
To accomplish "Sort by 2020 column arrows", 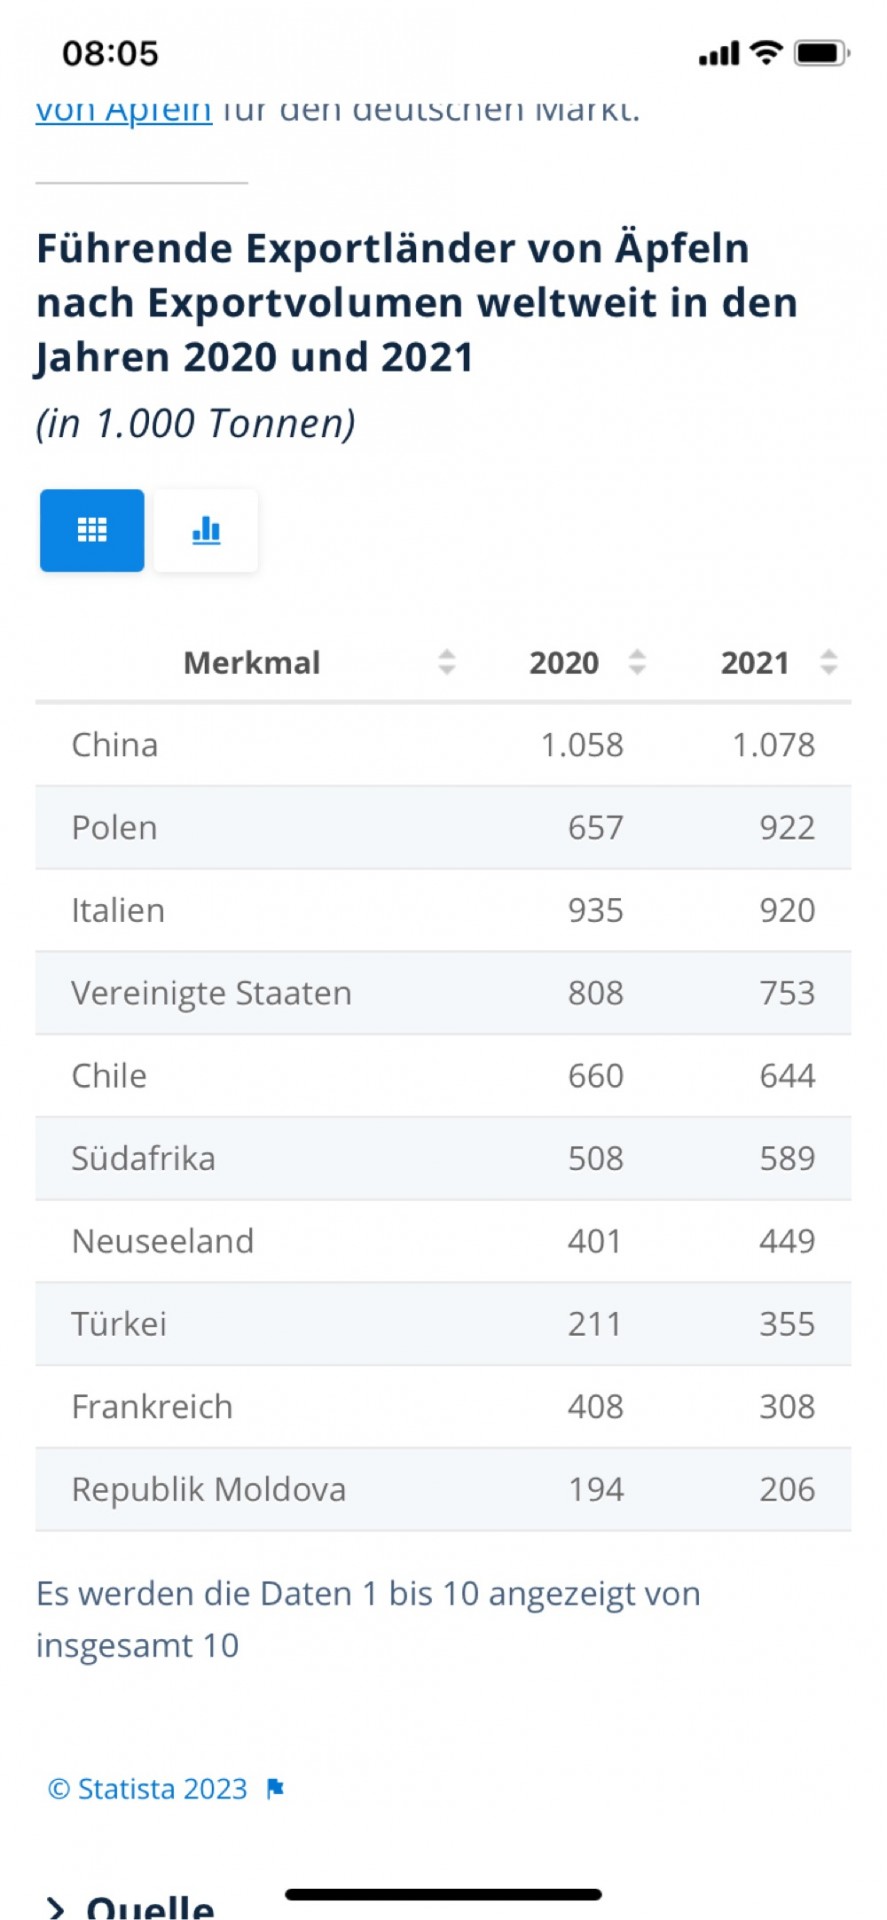I will [x=637, y=662].
